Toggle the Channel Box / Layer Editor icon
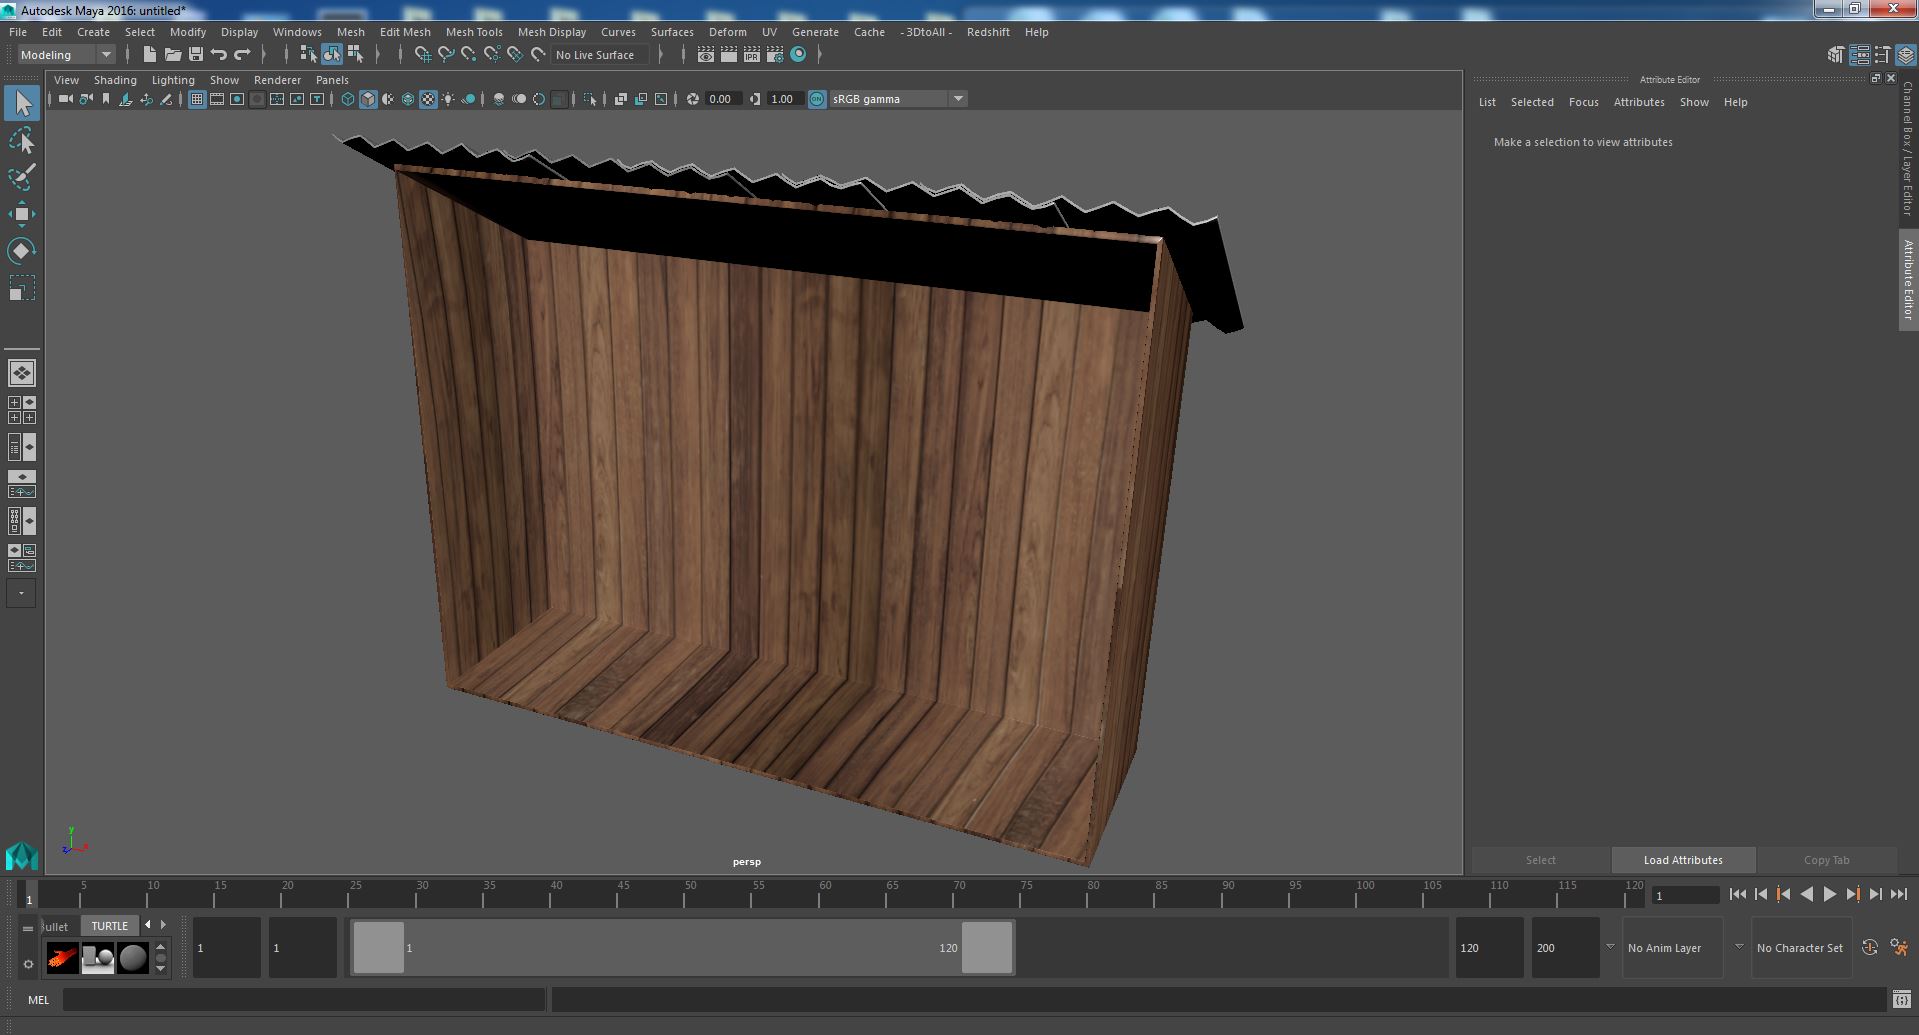 click(x=1906, y=55)
